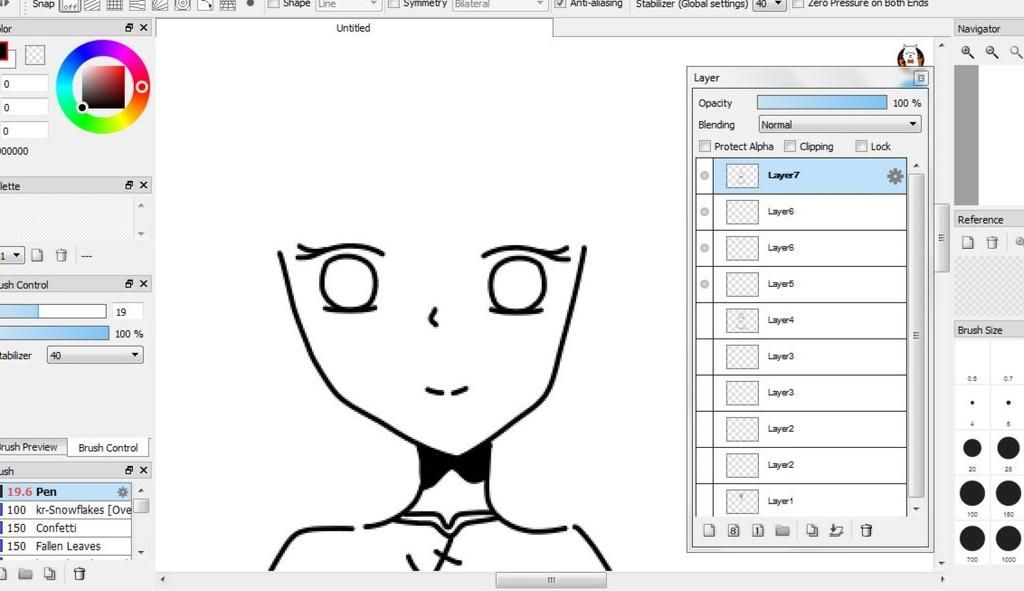Check the layer Lock option

pos(861,146)
